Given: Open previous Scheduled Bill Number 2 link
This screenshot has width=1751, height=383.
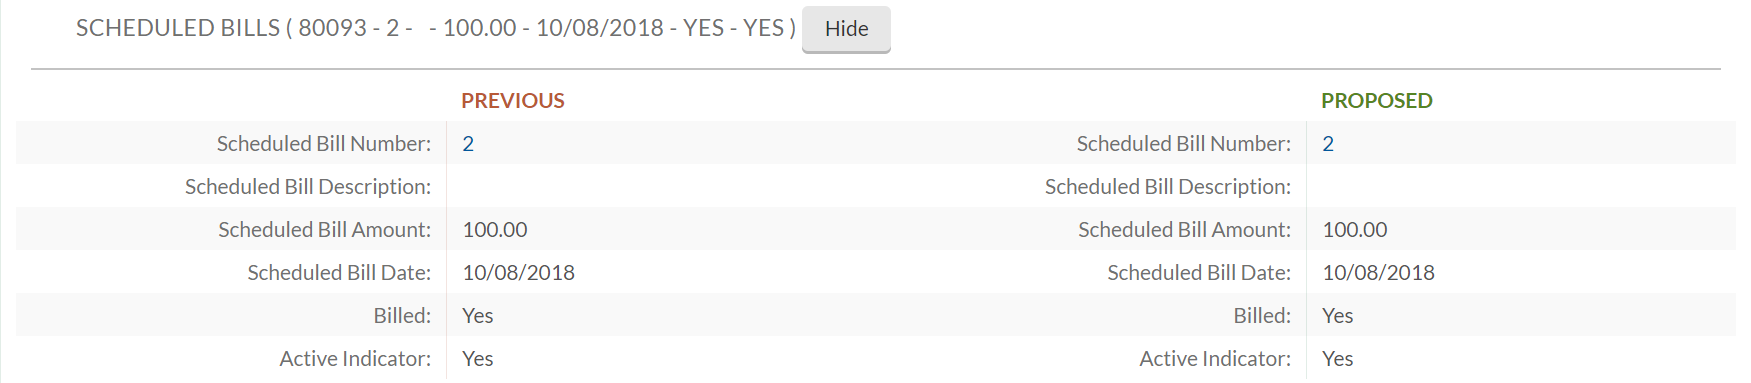Looking at the screenshot, I should coord(468,144).
